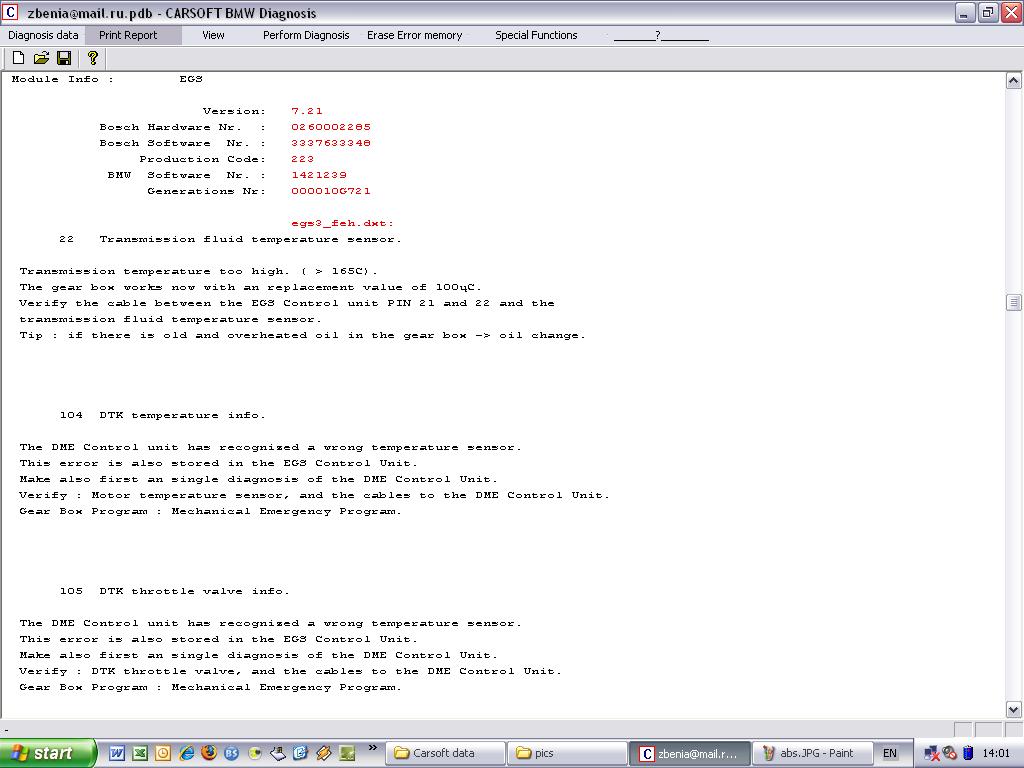
Task: Launch Word from the quick launch bar
Action: coord(117,753)
